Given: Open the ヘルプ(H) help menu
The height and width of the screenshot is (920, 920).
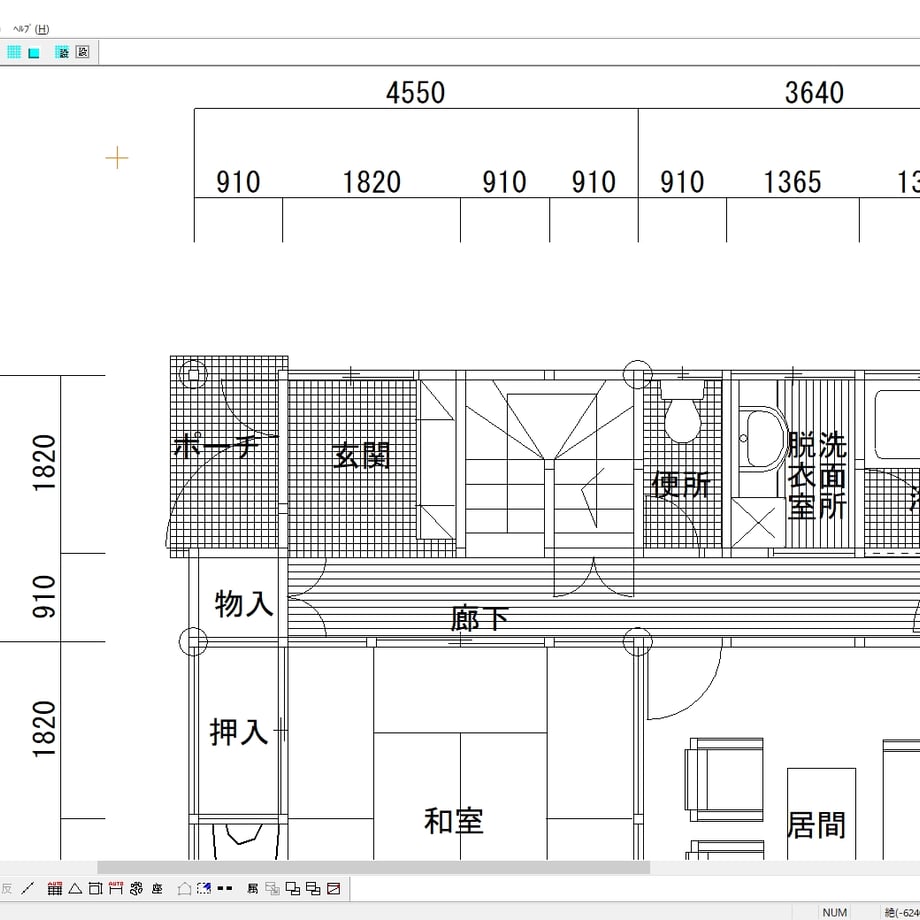Looking at the screenshot, I should [31, 28].
